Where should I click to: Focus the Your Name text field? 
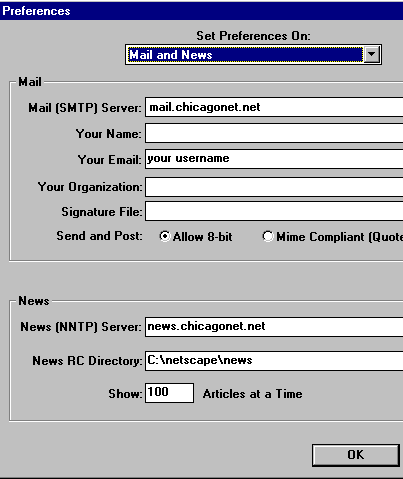click(274, 133)
